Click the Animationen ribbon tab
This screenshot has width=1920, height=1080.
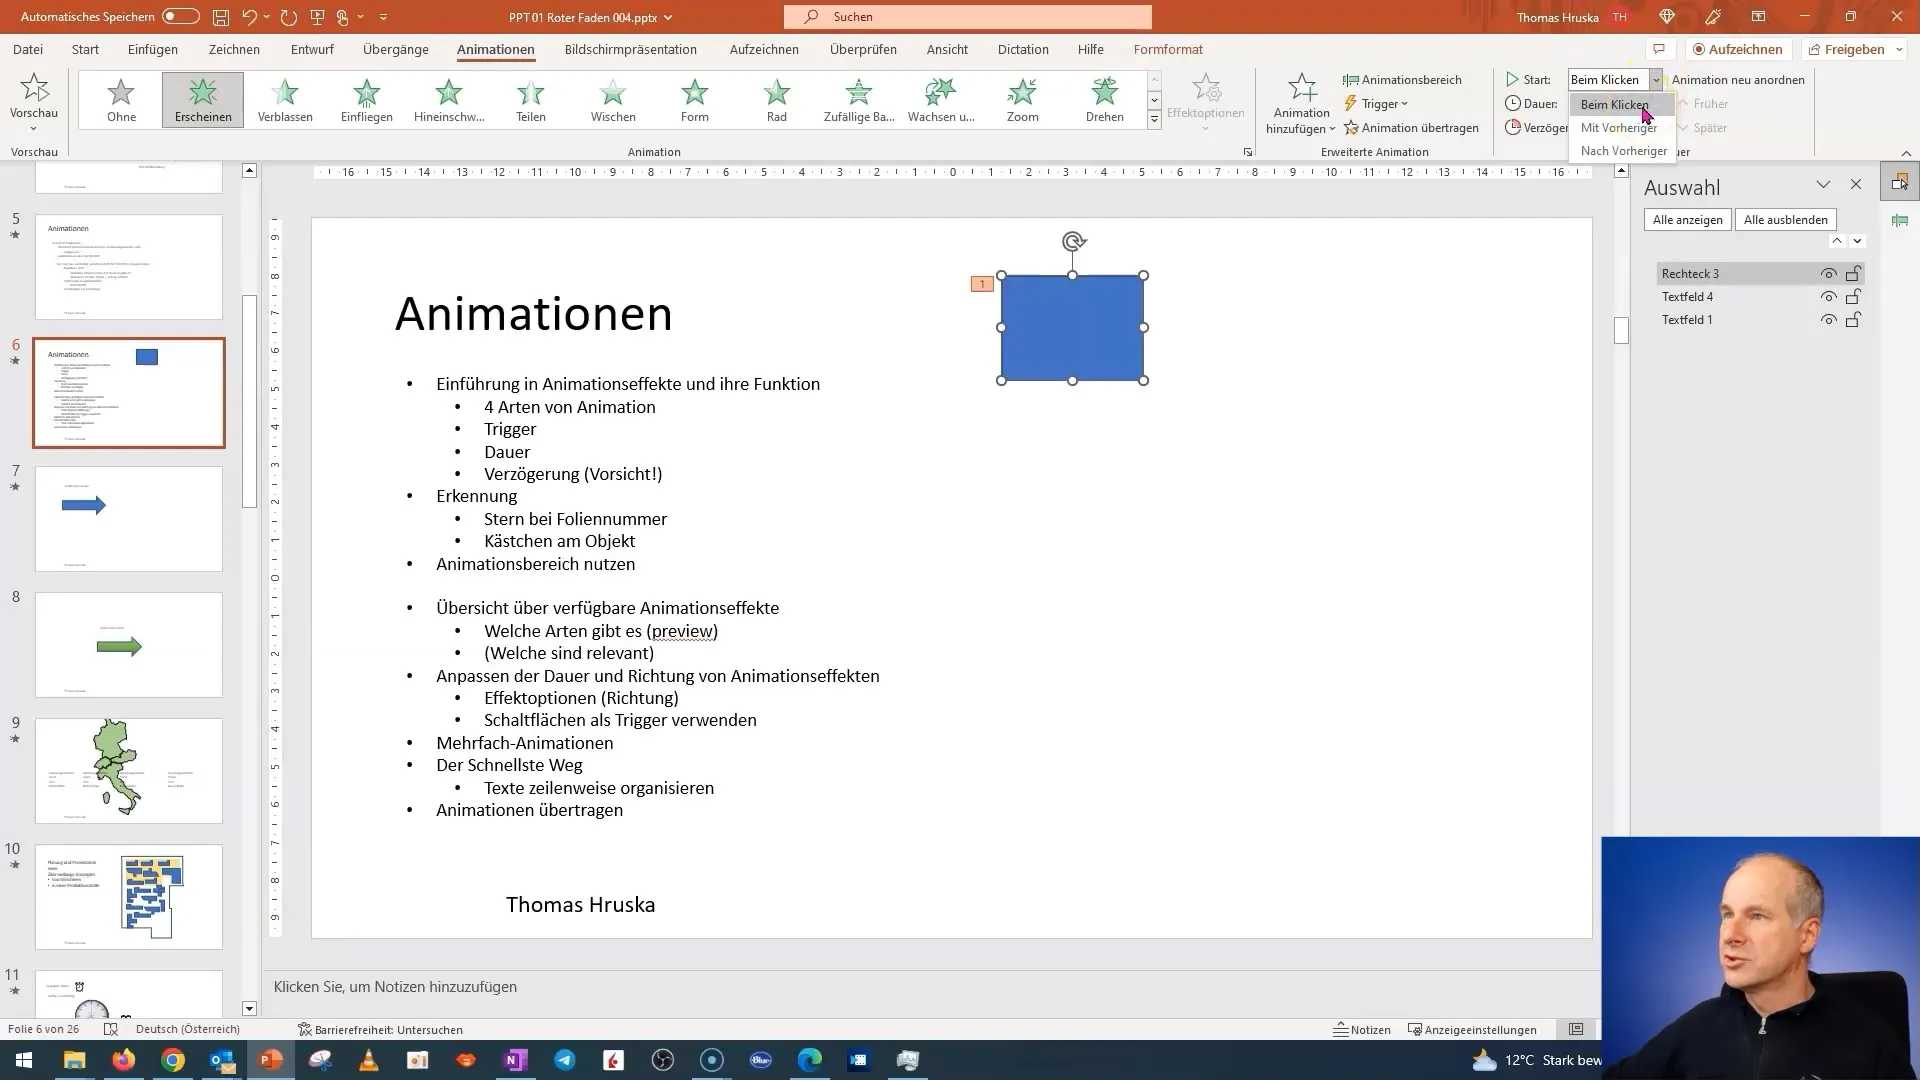[496, 49]
